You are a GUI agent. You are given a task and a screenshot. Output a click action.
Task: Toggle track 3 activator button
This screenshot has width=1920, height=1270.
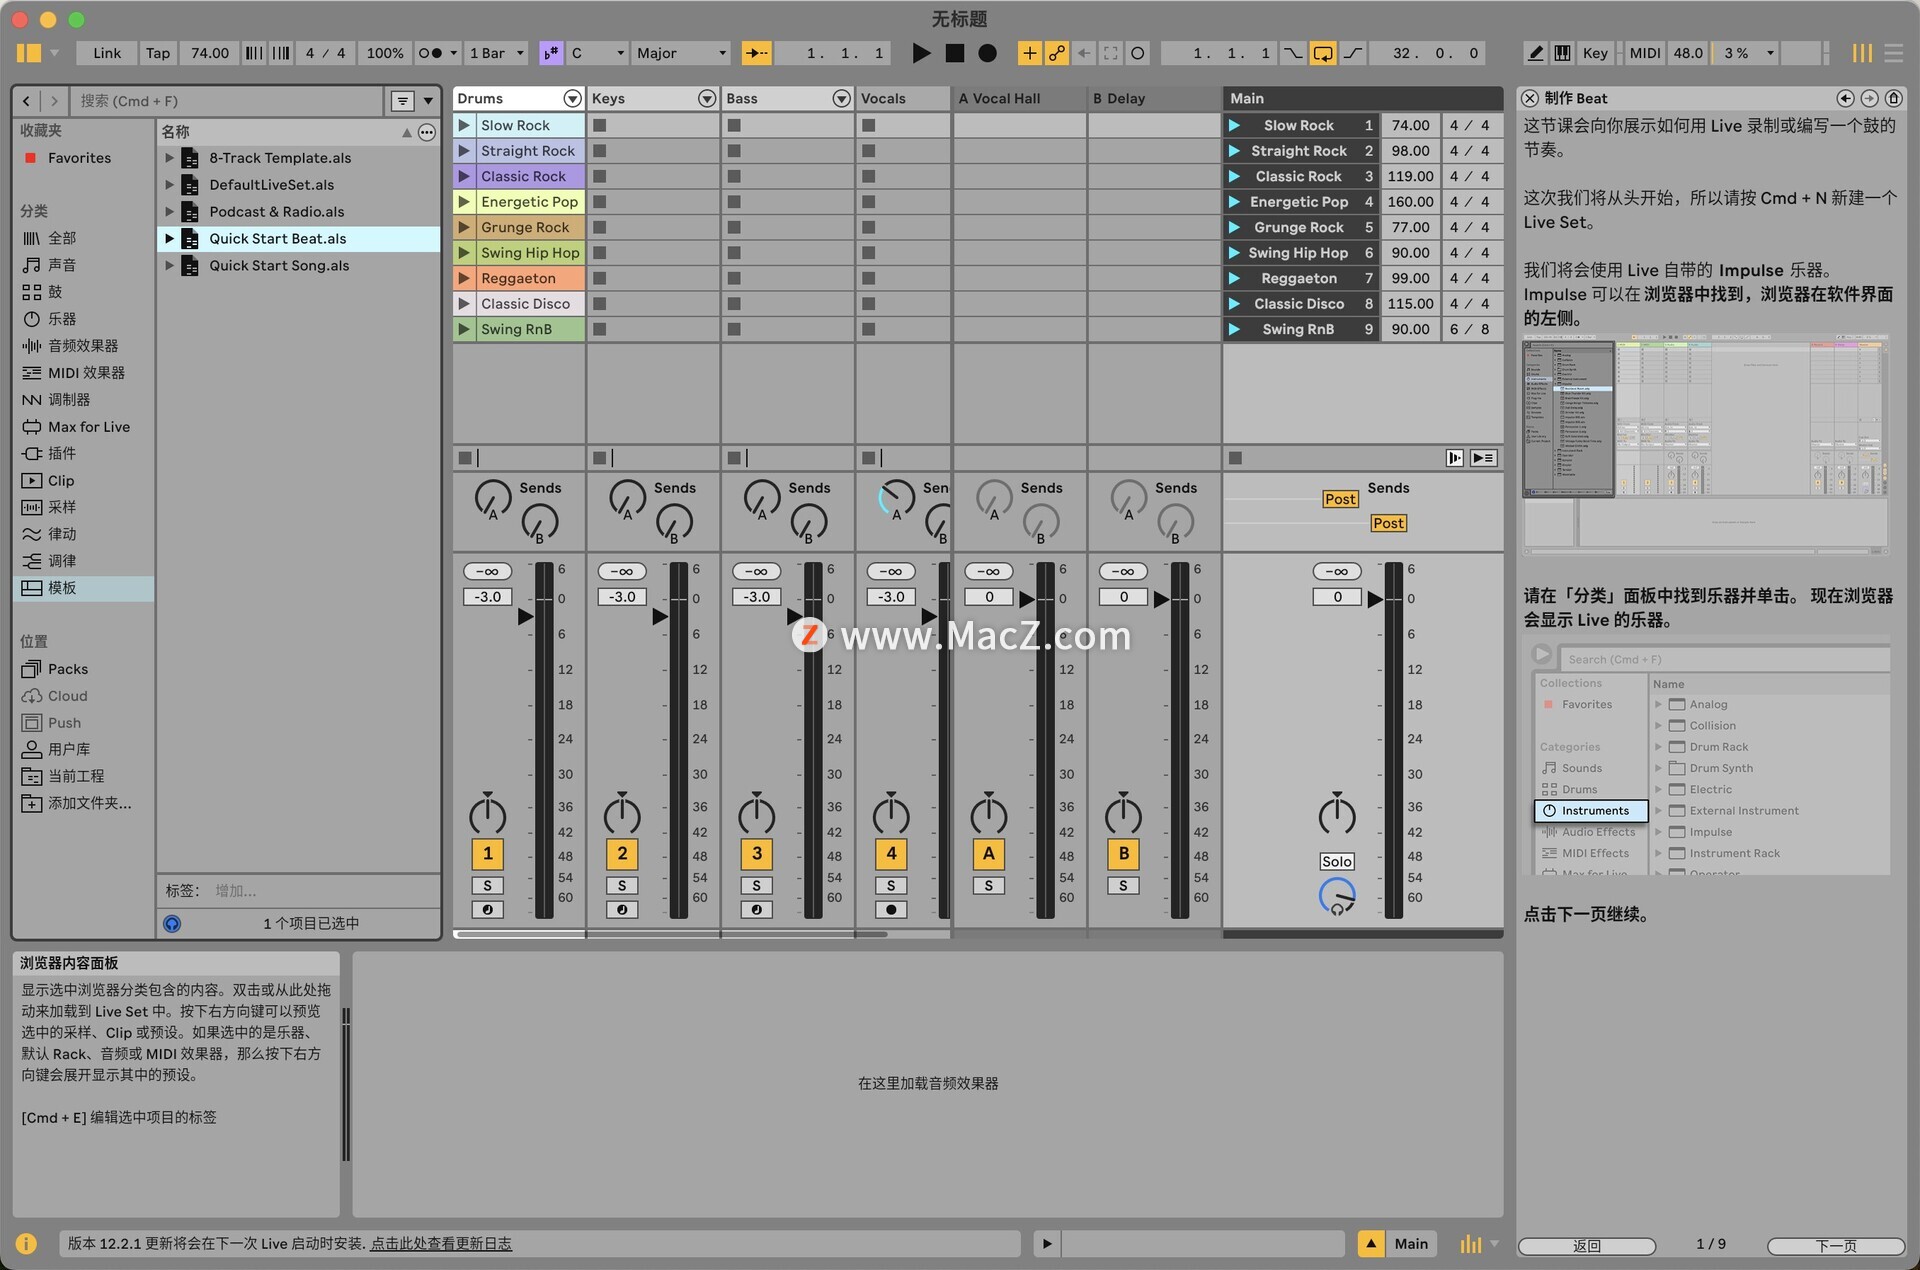[756, 854]
